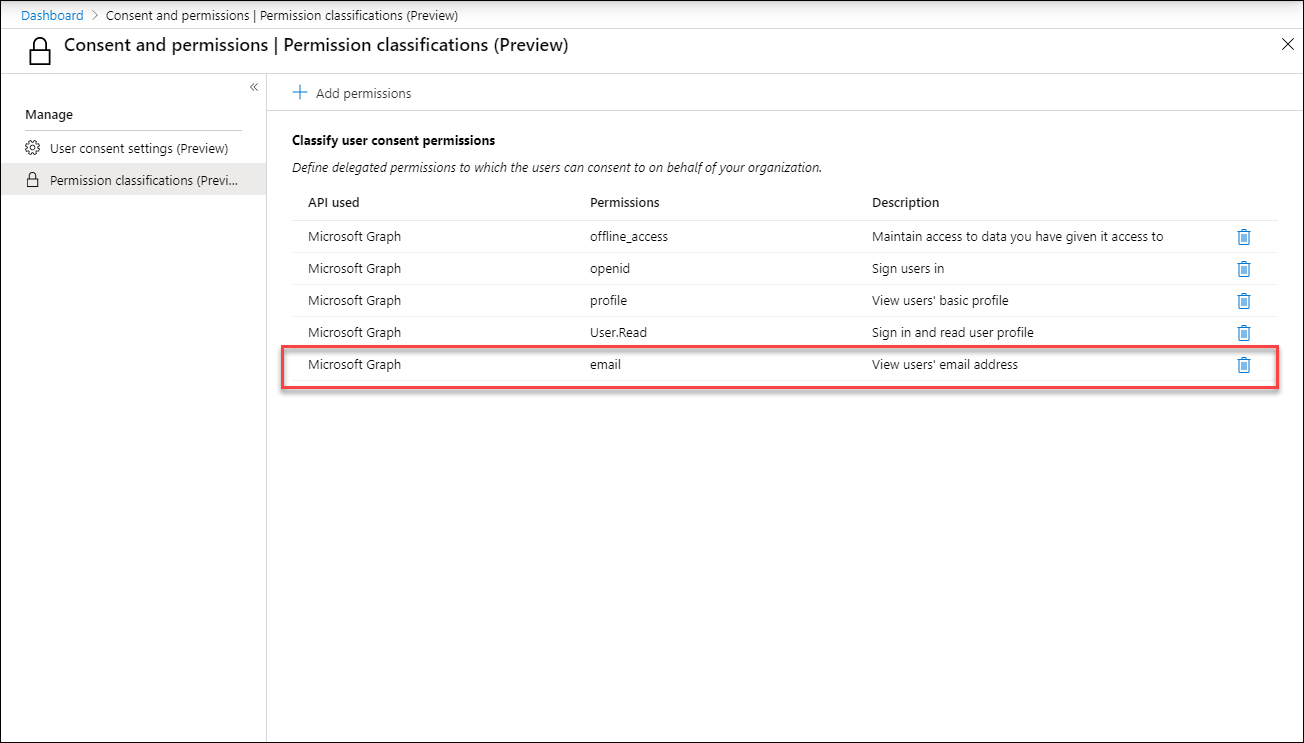Viewport: 1304px width, 743px height.
Task: Click the API used column header
Action: pos(333,202)
